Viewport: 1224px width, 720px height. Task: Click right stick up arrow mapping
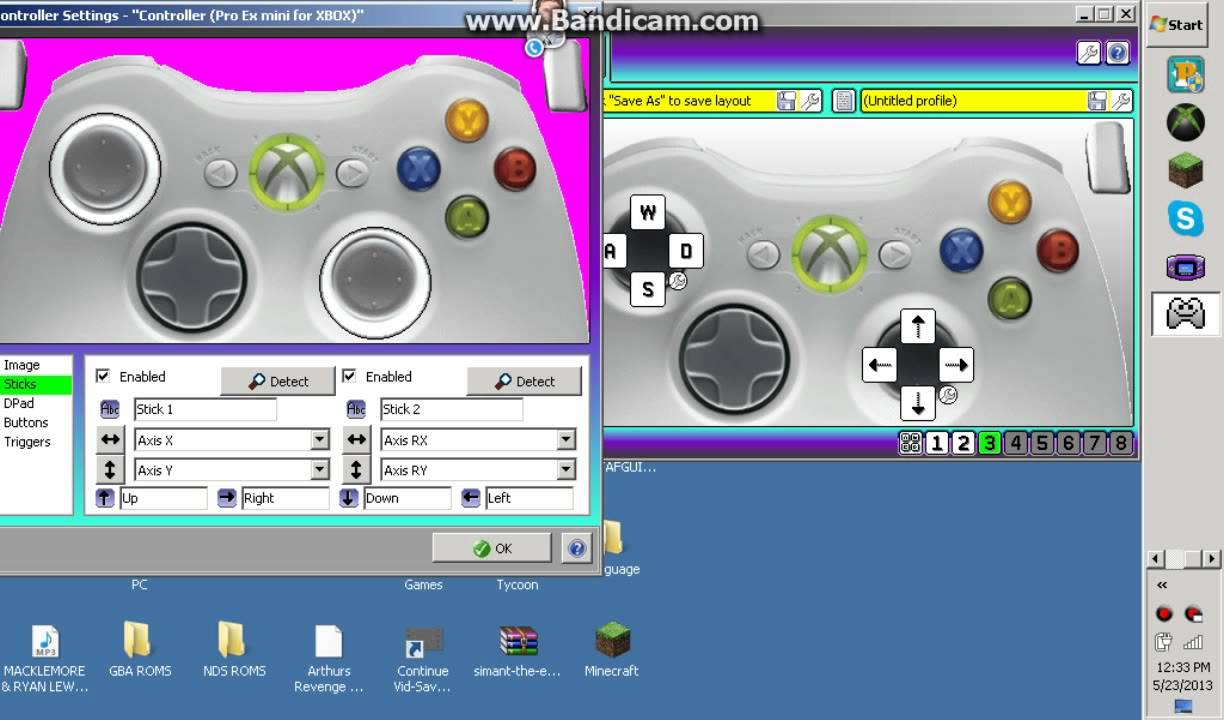918,326
